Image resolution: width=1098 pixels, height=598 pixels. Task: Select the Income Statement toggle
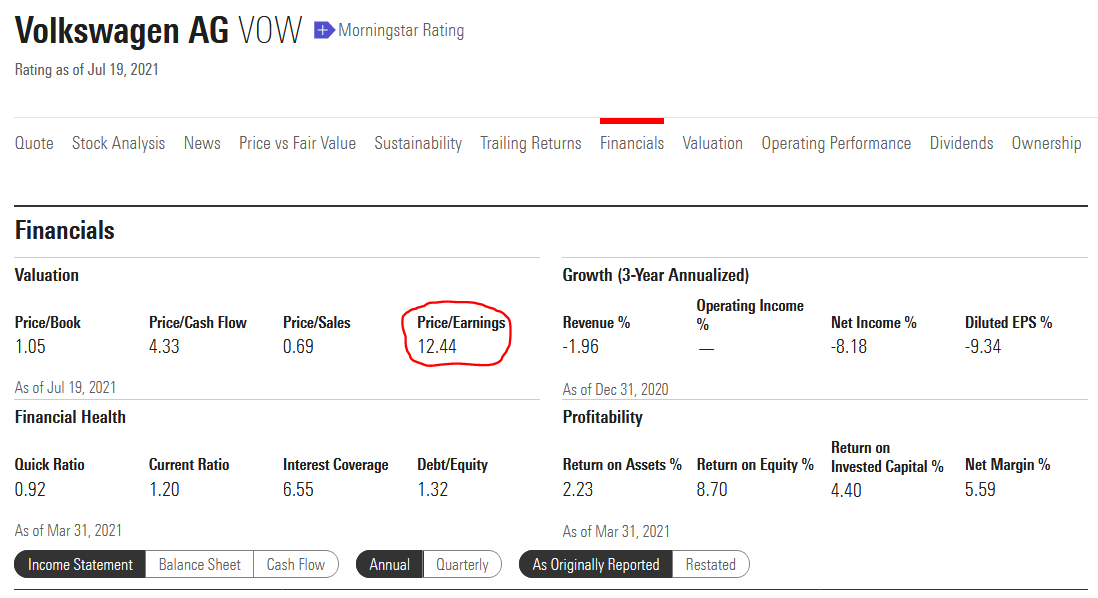80,564
